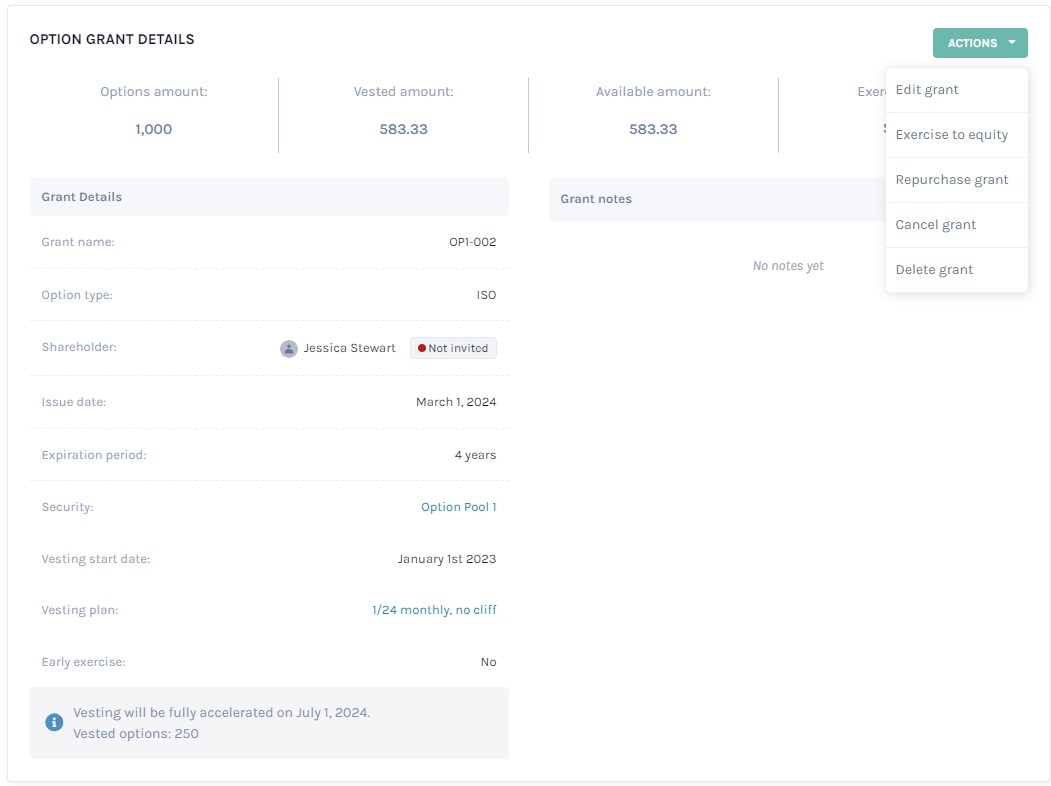Click the expiration period value 4 years
Screen dimensions: 1051x786
pos(475,455)
